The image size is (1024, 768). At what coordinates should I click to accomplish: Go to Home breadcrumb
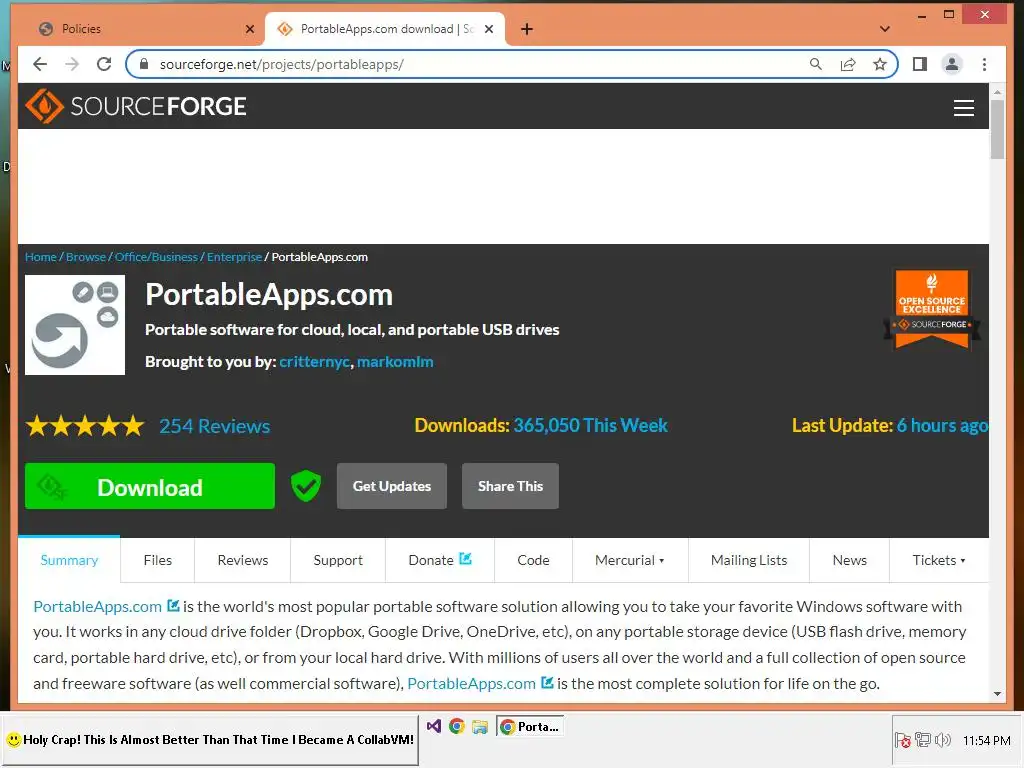pos(40,257)
